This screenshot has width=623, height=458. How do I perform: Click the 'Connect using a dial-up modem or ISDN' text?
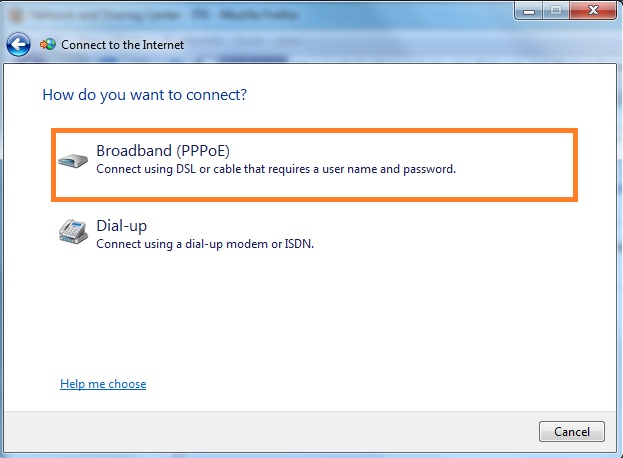pyautogui.click(x=205, y=244)
